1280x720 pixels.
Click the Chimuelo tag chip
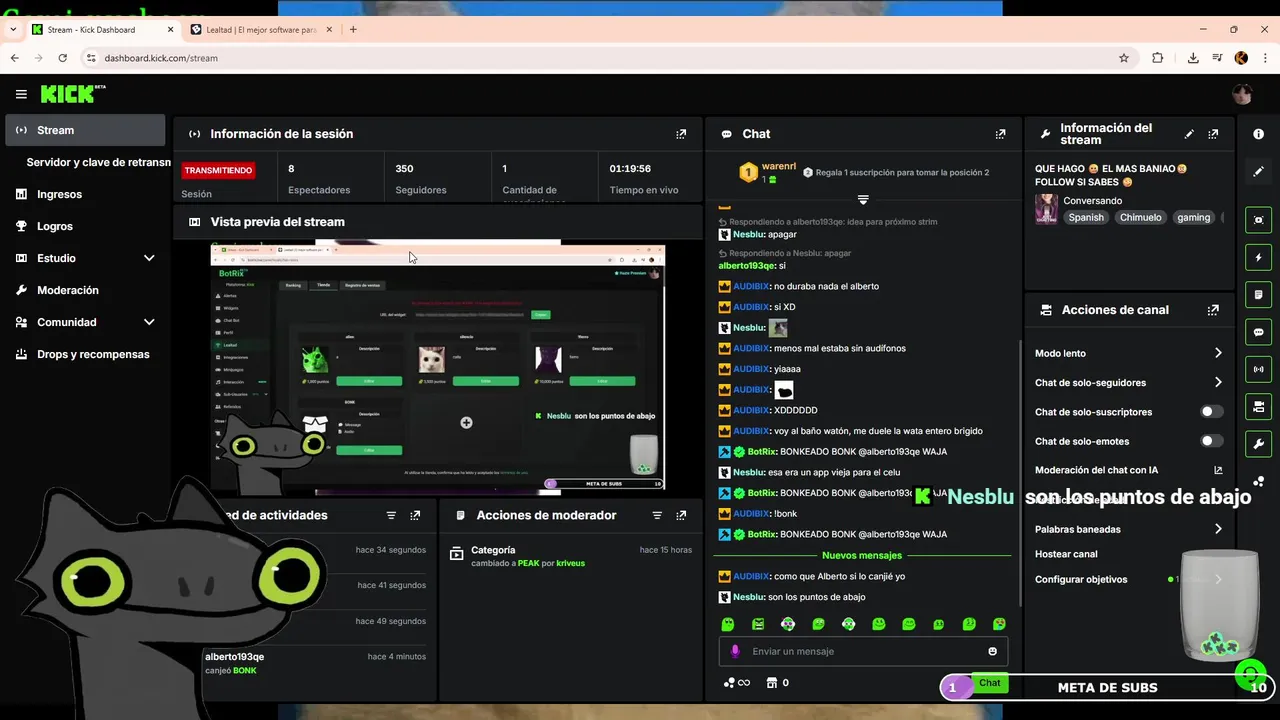tap(1140, 217)
